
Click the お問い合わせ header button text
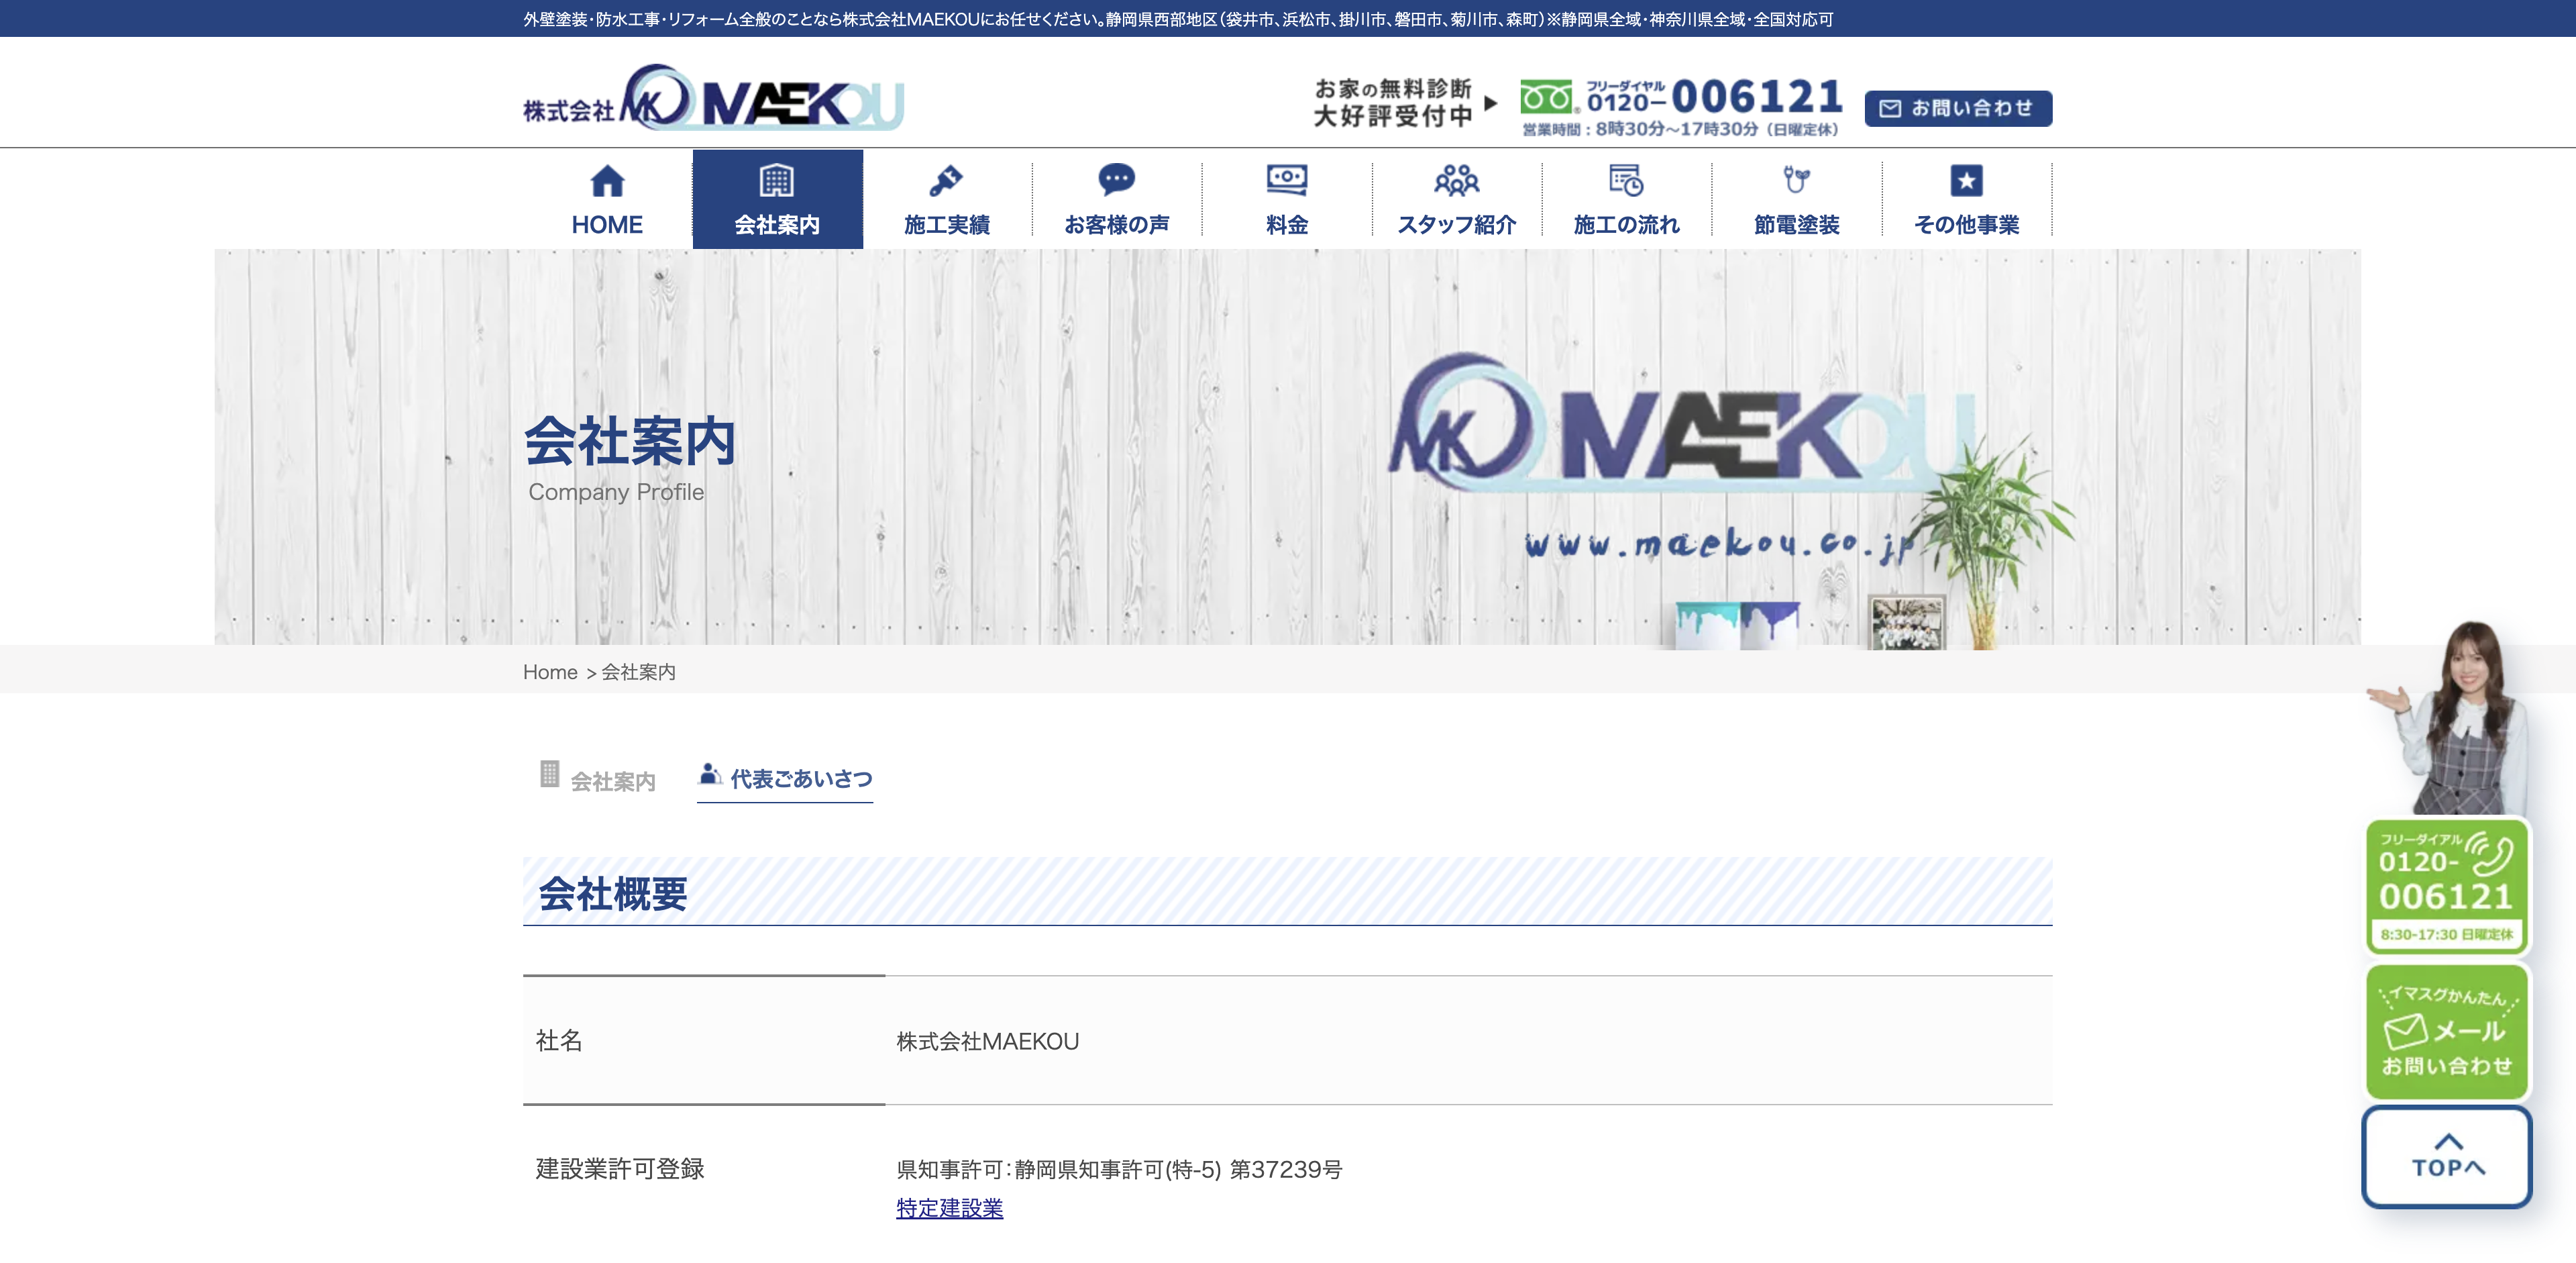(x=1972, y=108)
